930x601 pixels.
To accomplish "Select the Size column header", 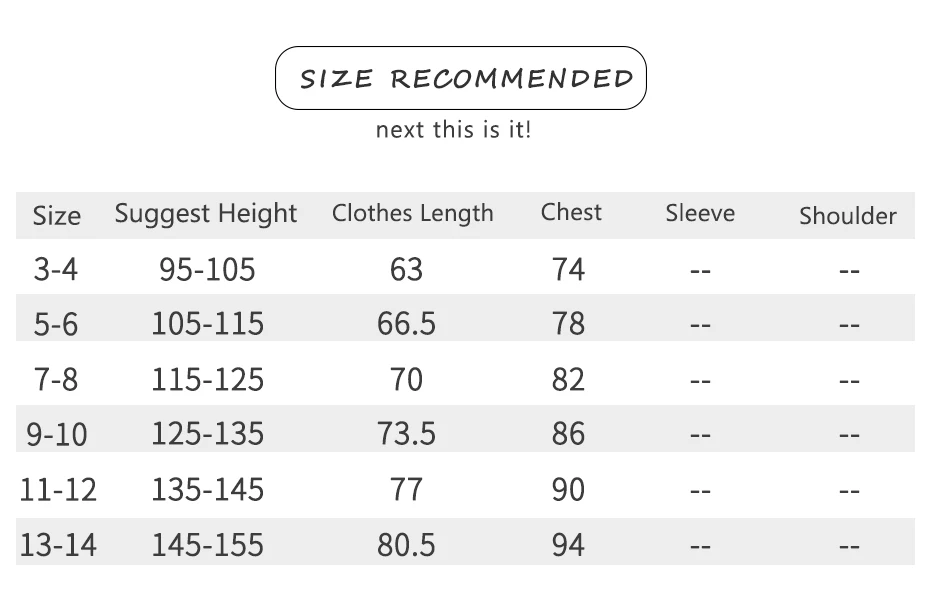I will [x=56, y=215].
